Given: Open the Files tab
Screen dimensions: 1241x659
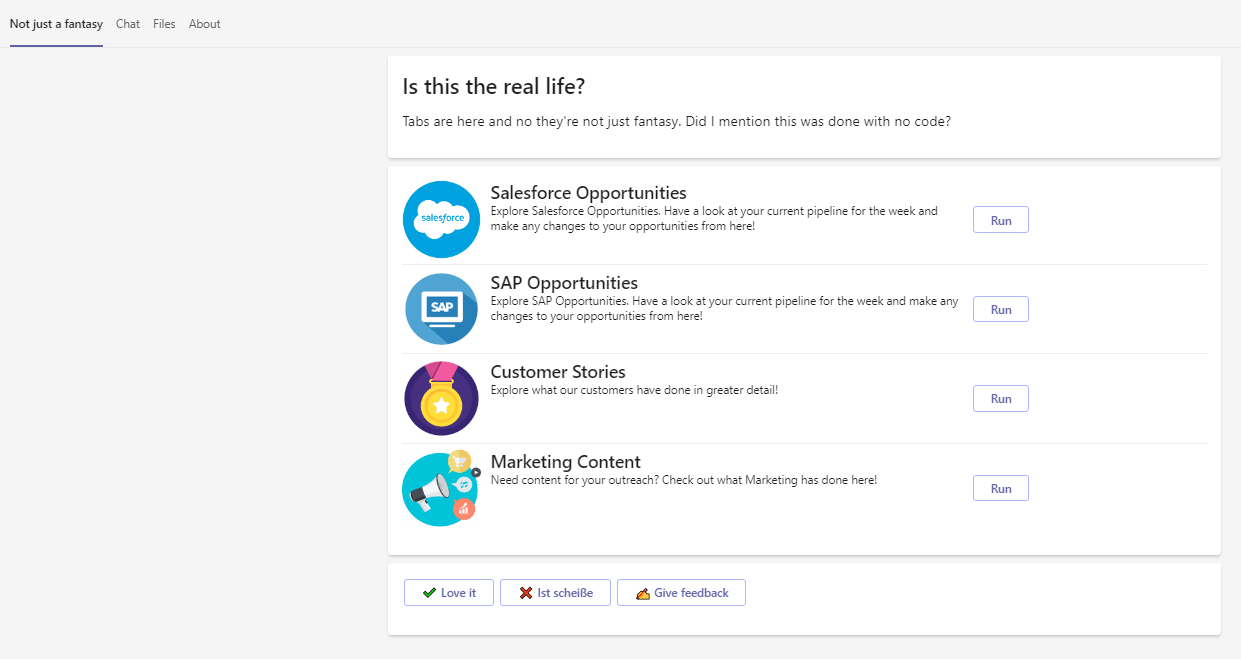Looking at the screenshot, I should click(164, 24).
